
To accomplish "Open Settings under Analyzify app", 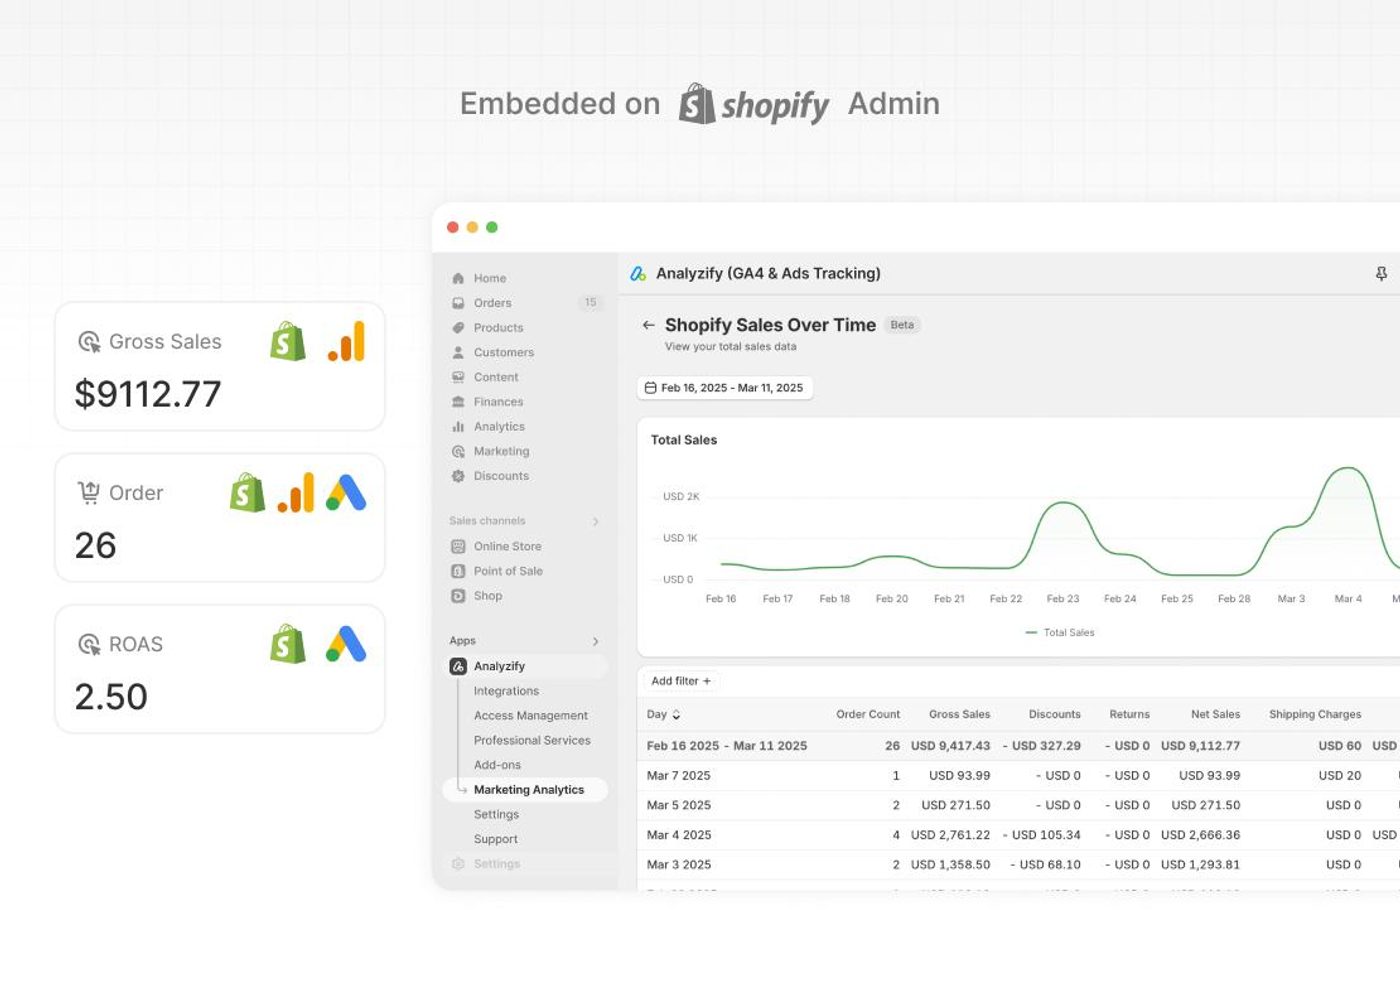I will click(496, 815).
